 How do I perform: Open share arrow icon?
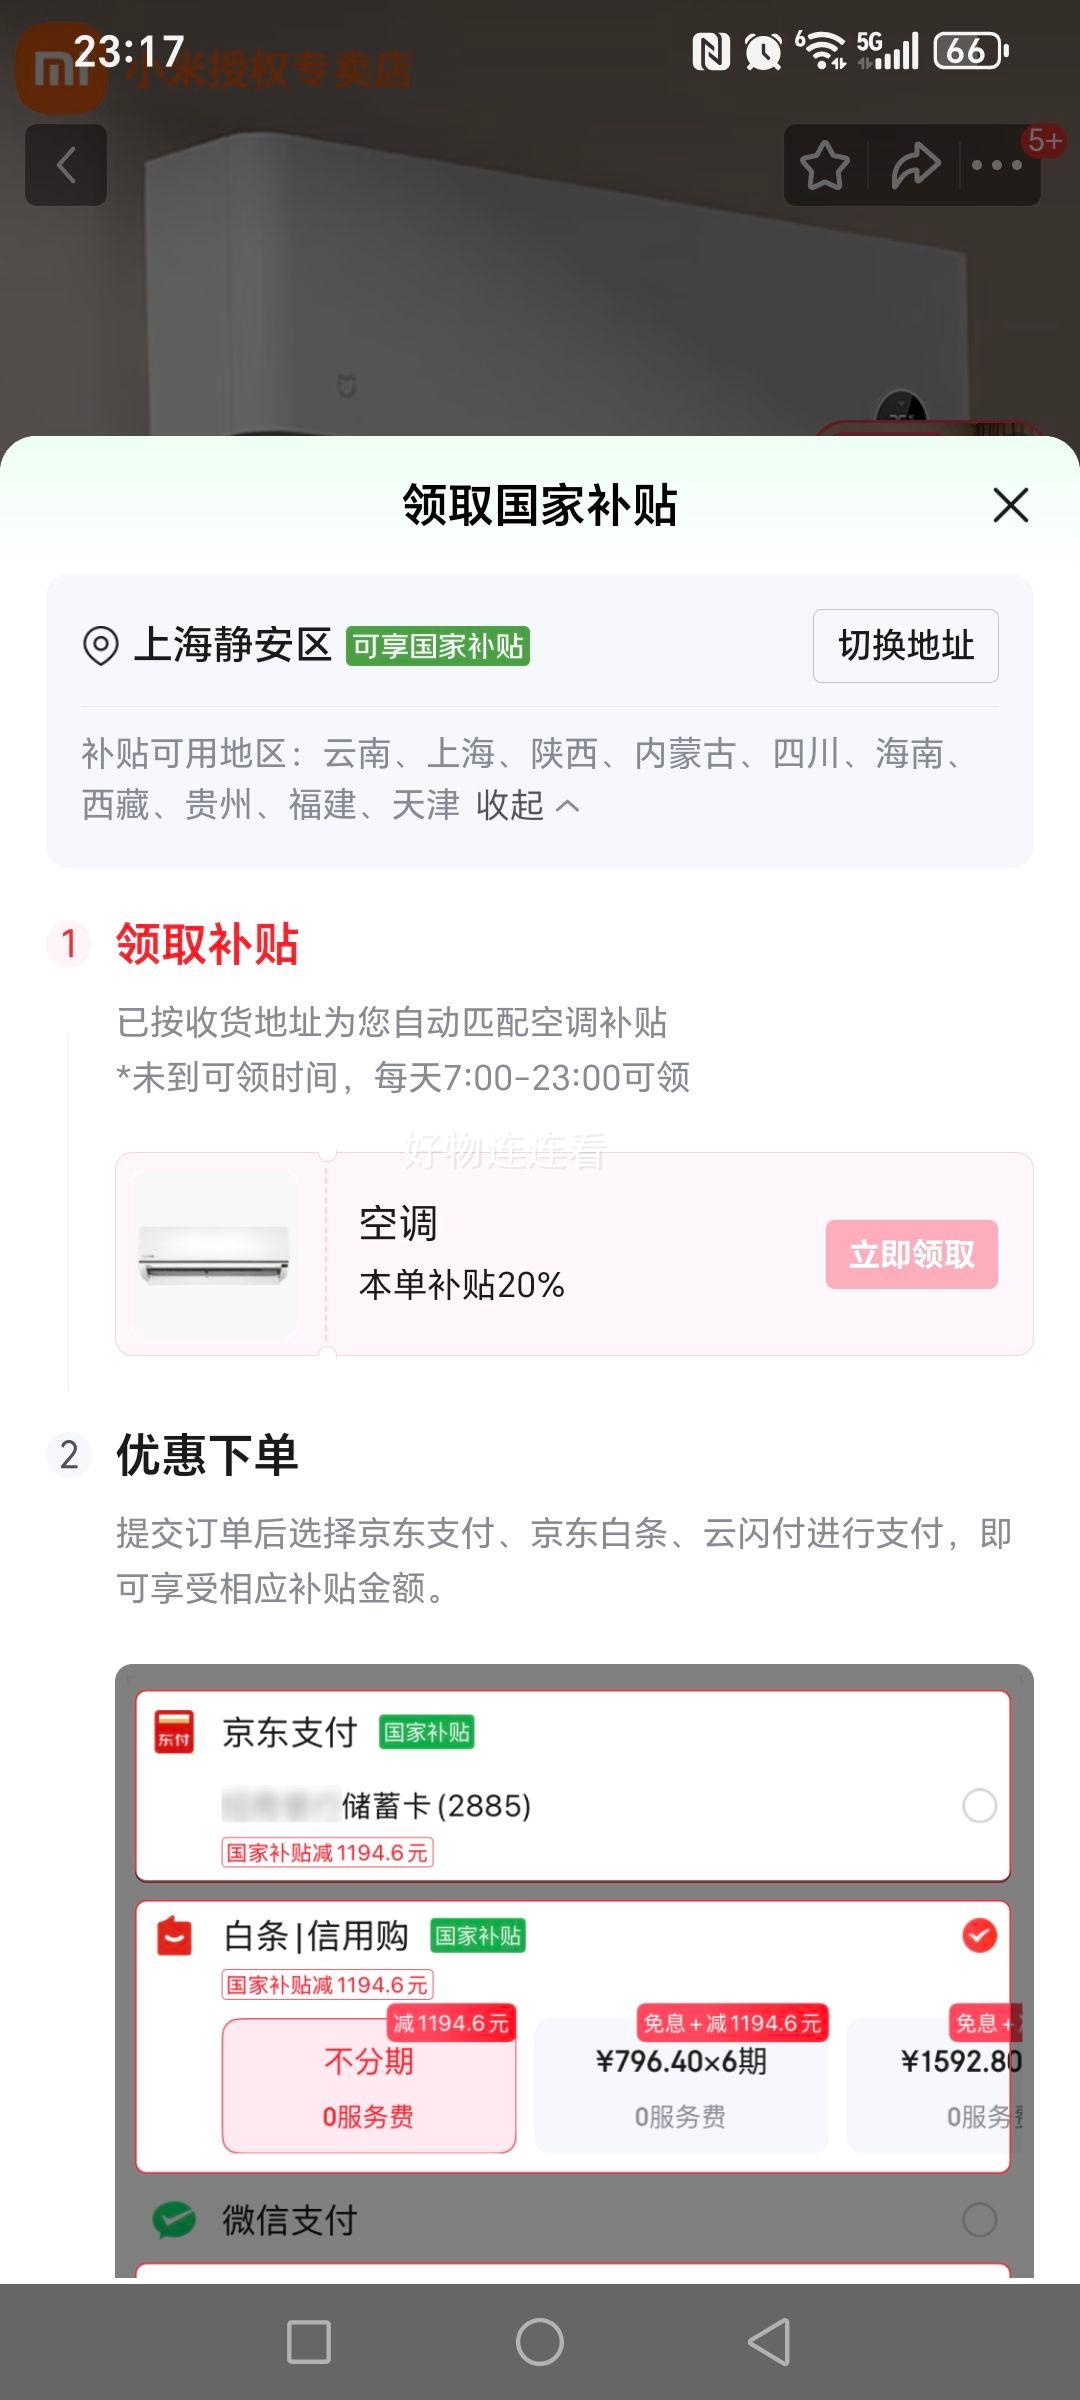tap(916, 166)
